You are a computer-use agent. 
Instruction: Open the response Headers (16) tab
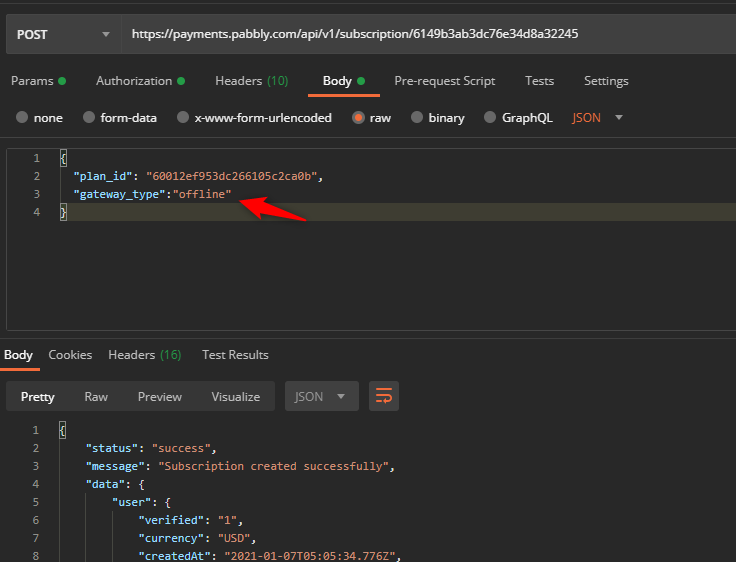click(x=145, y=355)
